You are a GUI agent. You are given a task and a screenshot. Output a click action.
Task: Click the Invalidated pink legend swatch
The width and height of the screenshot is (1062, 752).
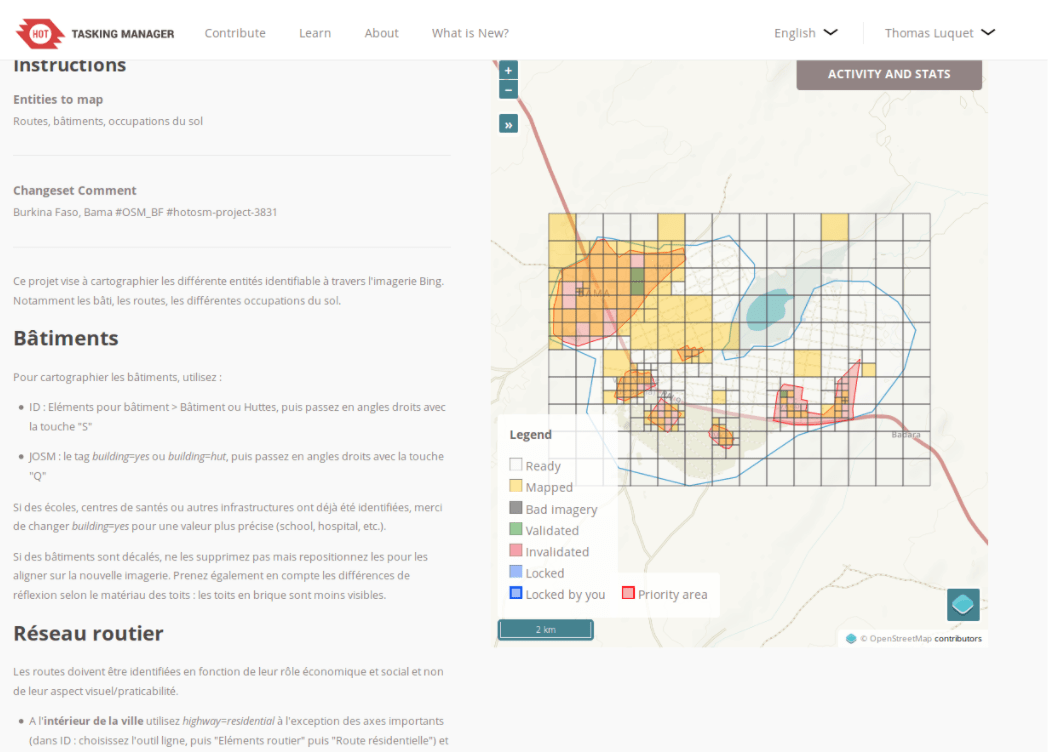pyautogui.click(x=516, y=551)
